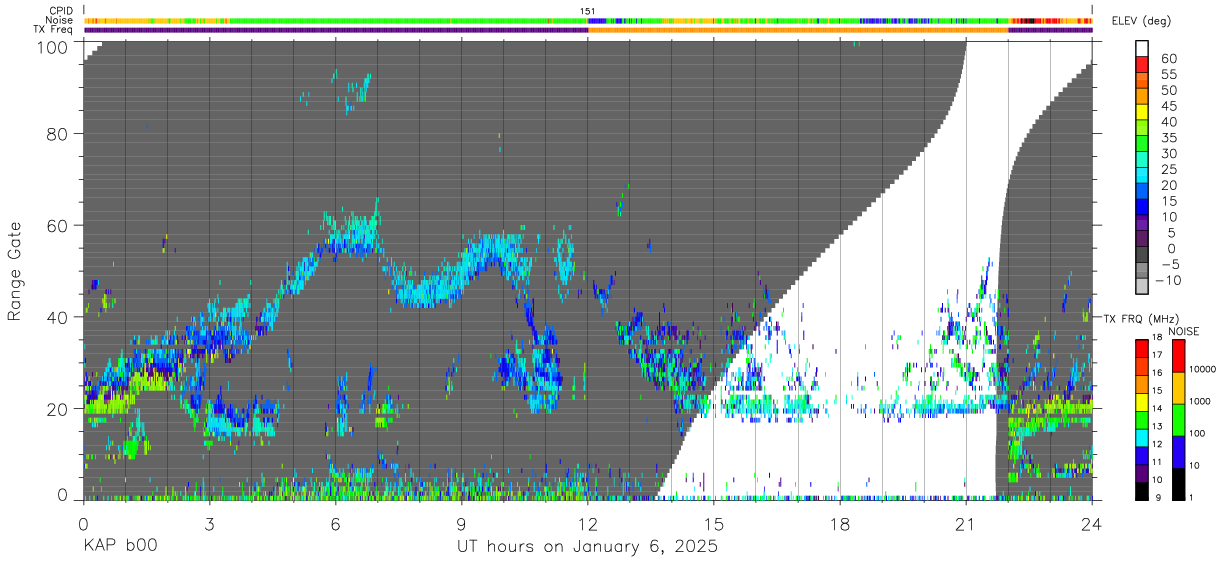Click the "35" label on elevation colorbar
This screenshot has height=567, width=1228.
coord(1168,137)
